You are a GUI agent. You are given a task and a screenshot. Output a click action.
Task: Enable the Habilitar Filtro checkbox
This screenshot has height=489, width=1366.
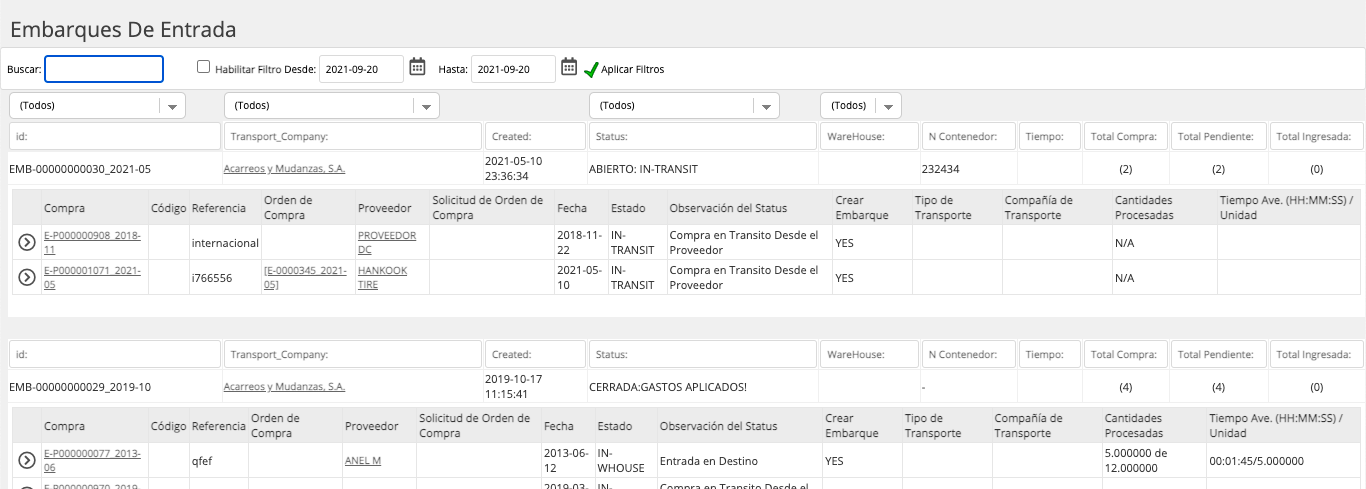pos(204,67)
